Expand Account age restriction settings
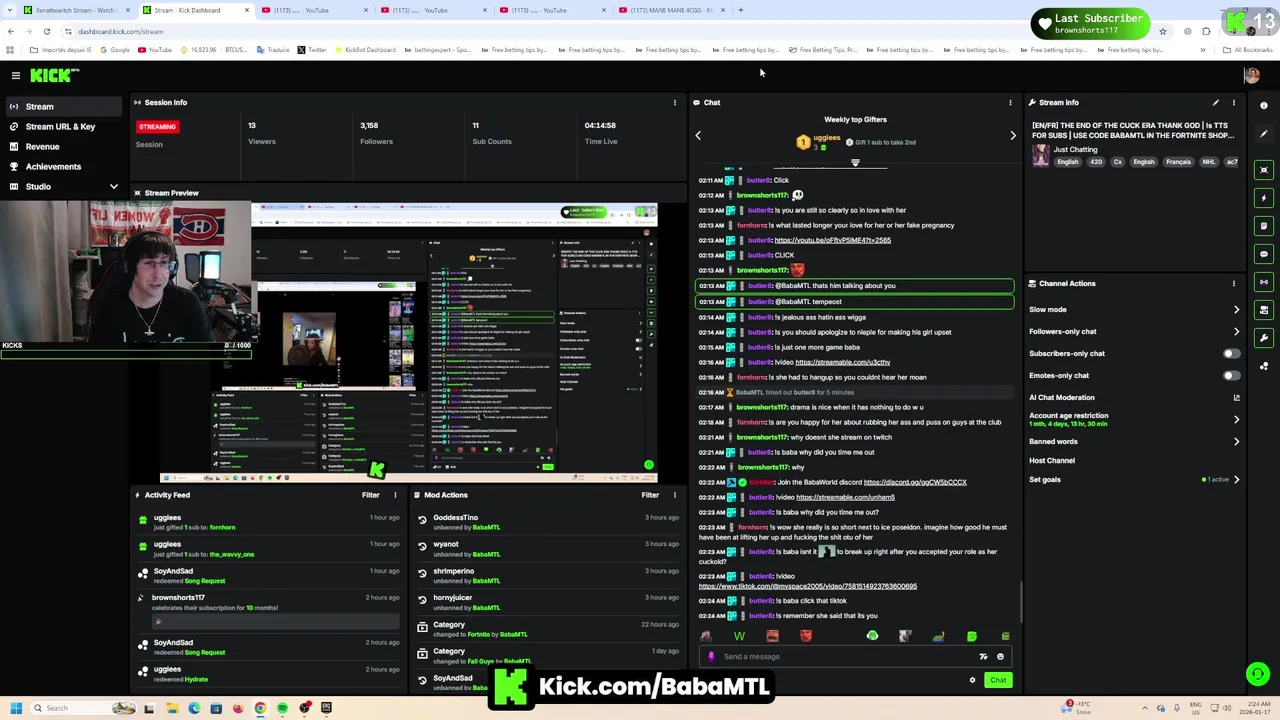Screen dimensions: 1280x720 coord(1237,420)
